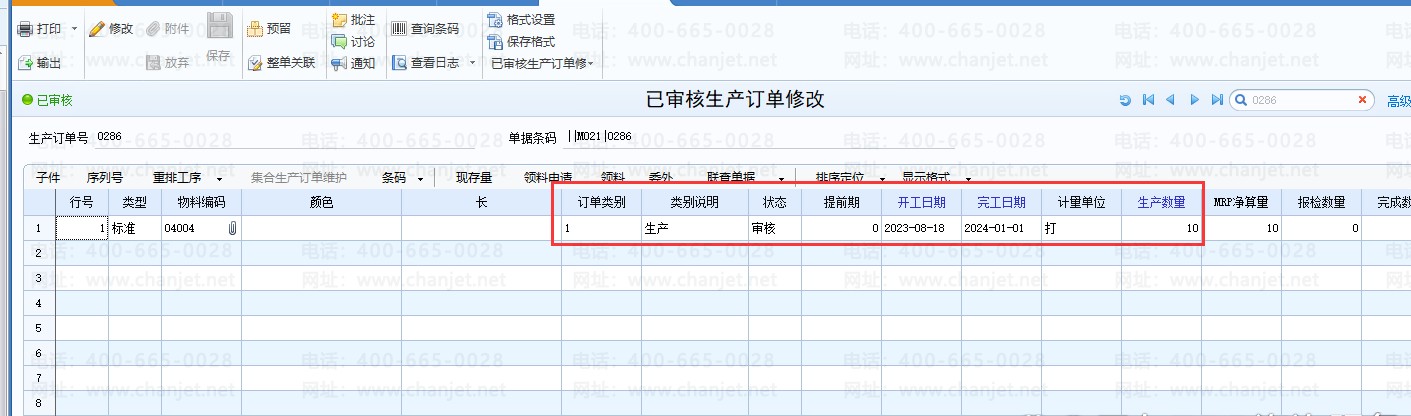
Task: Click the 计量单位 column header
Action: pyautogui.click(x=1081, y=202)
